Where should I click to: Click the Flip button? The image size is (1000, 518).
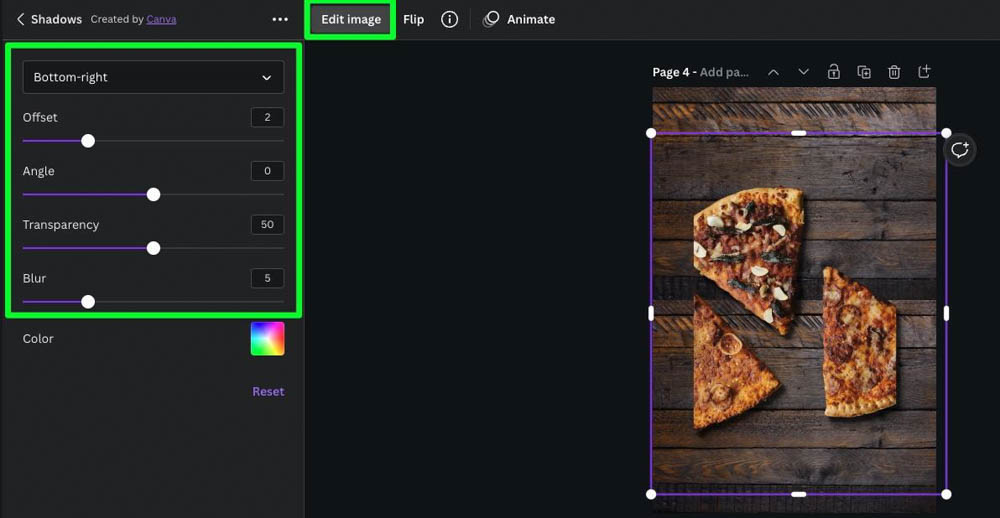point(413,20)
